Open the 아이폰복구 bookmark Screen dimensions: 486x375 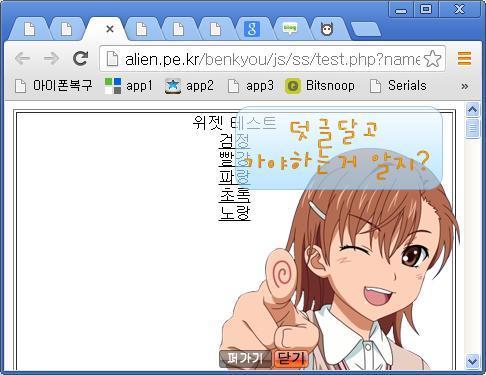[x=53, y=86]
